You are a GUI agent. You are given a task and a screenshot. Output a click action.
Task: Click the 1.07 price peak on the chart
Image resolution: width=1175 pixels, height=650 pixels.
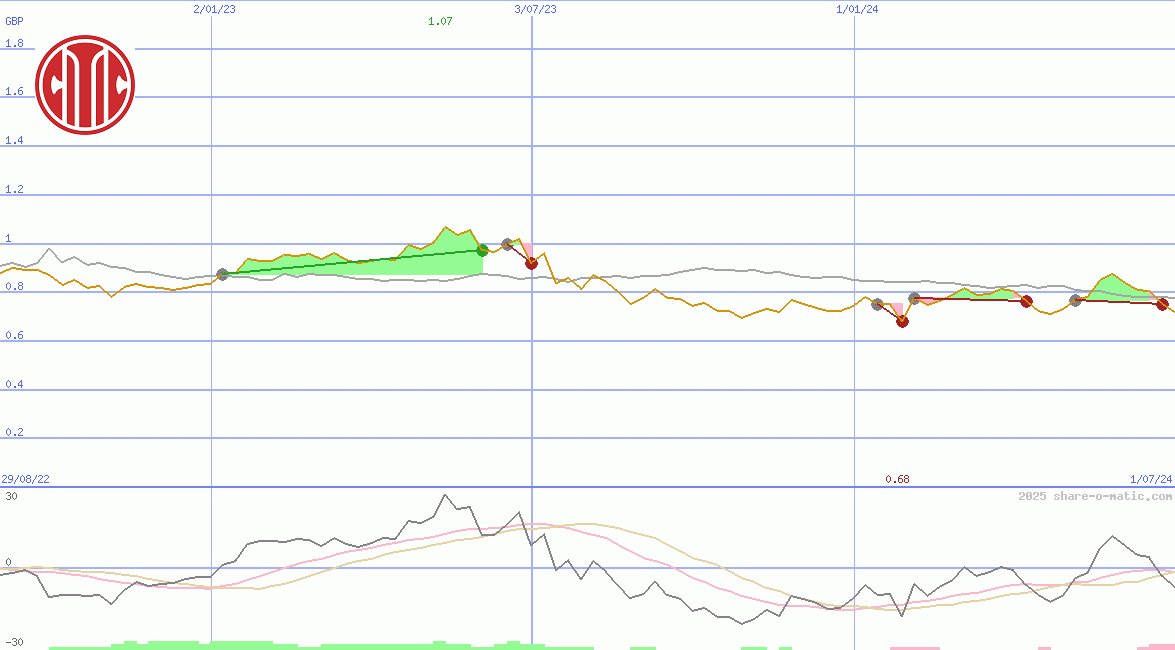(x=445, y=227)
